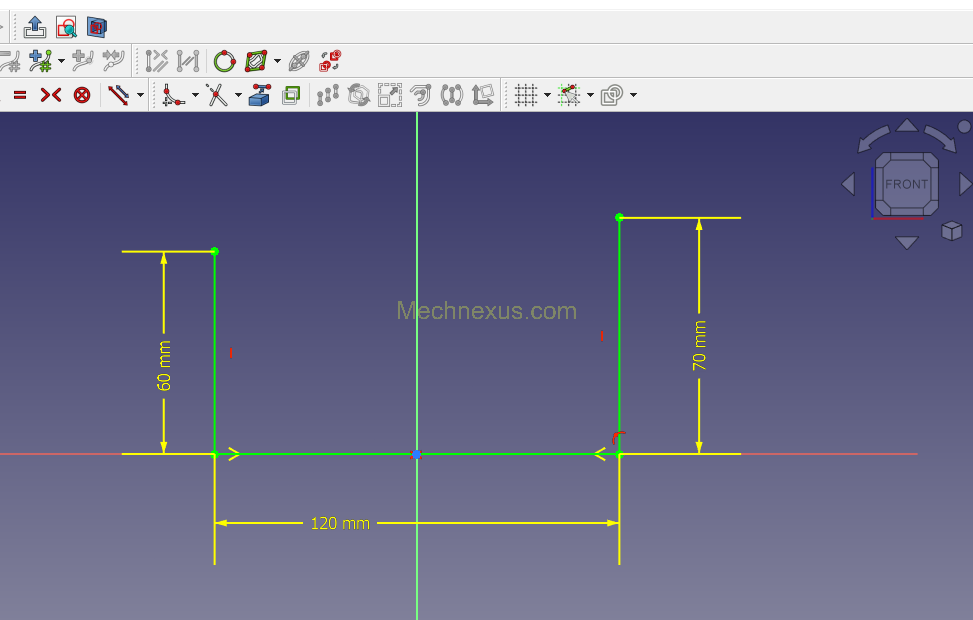Viewport: 973px width, 620px height.
Task: Click navigation cube right arrow
Action: coord(966,184)
